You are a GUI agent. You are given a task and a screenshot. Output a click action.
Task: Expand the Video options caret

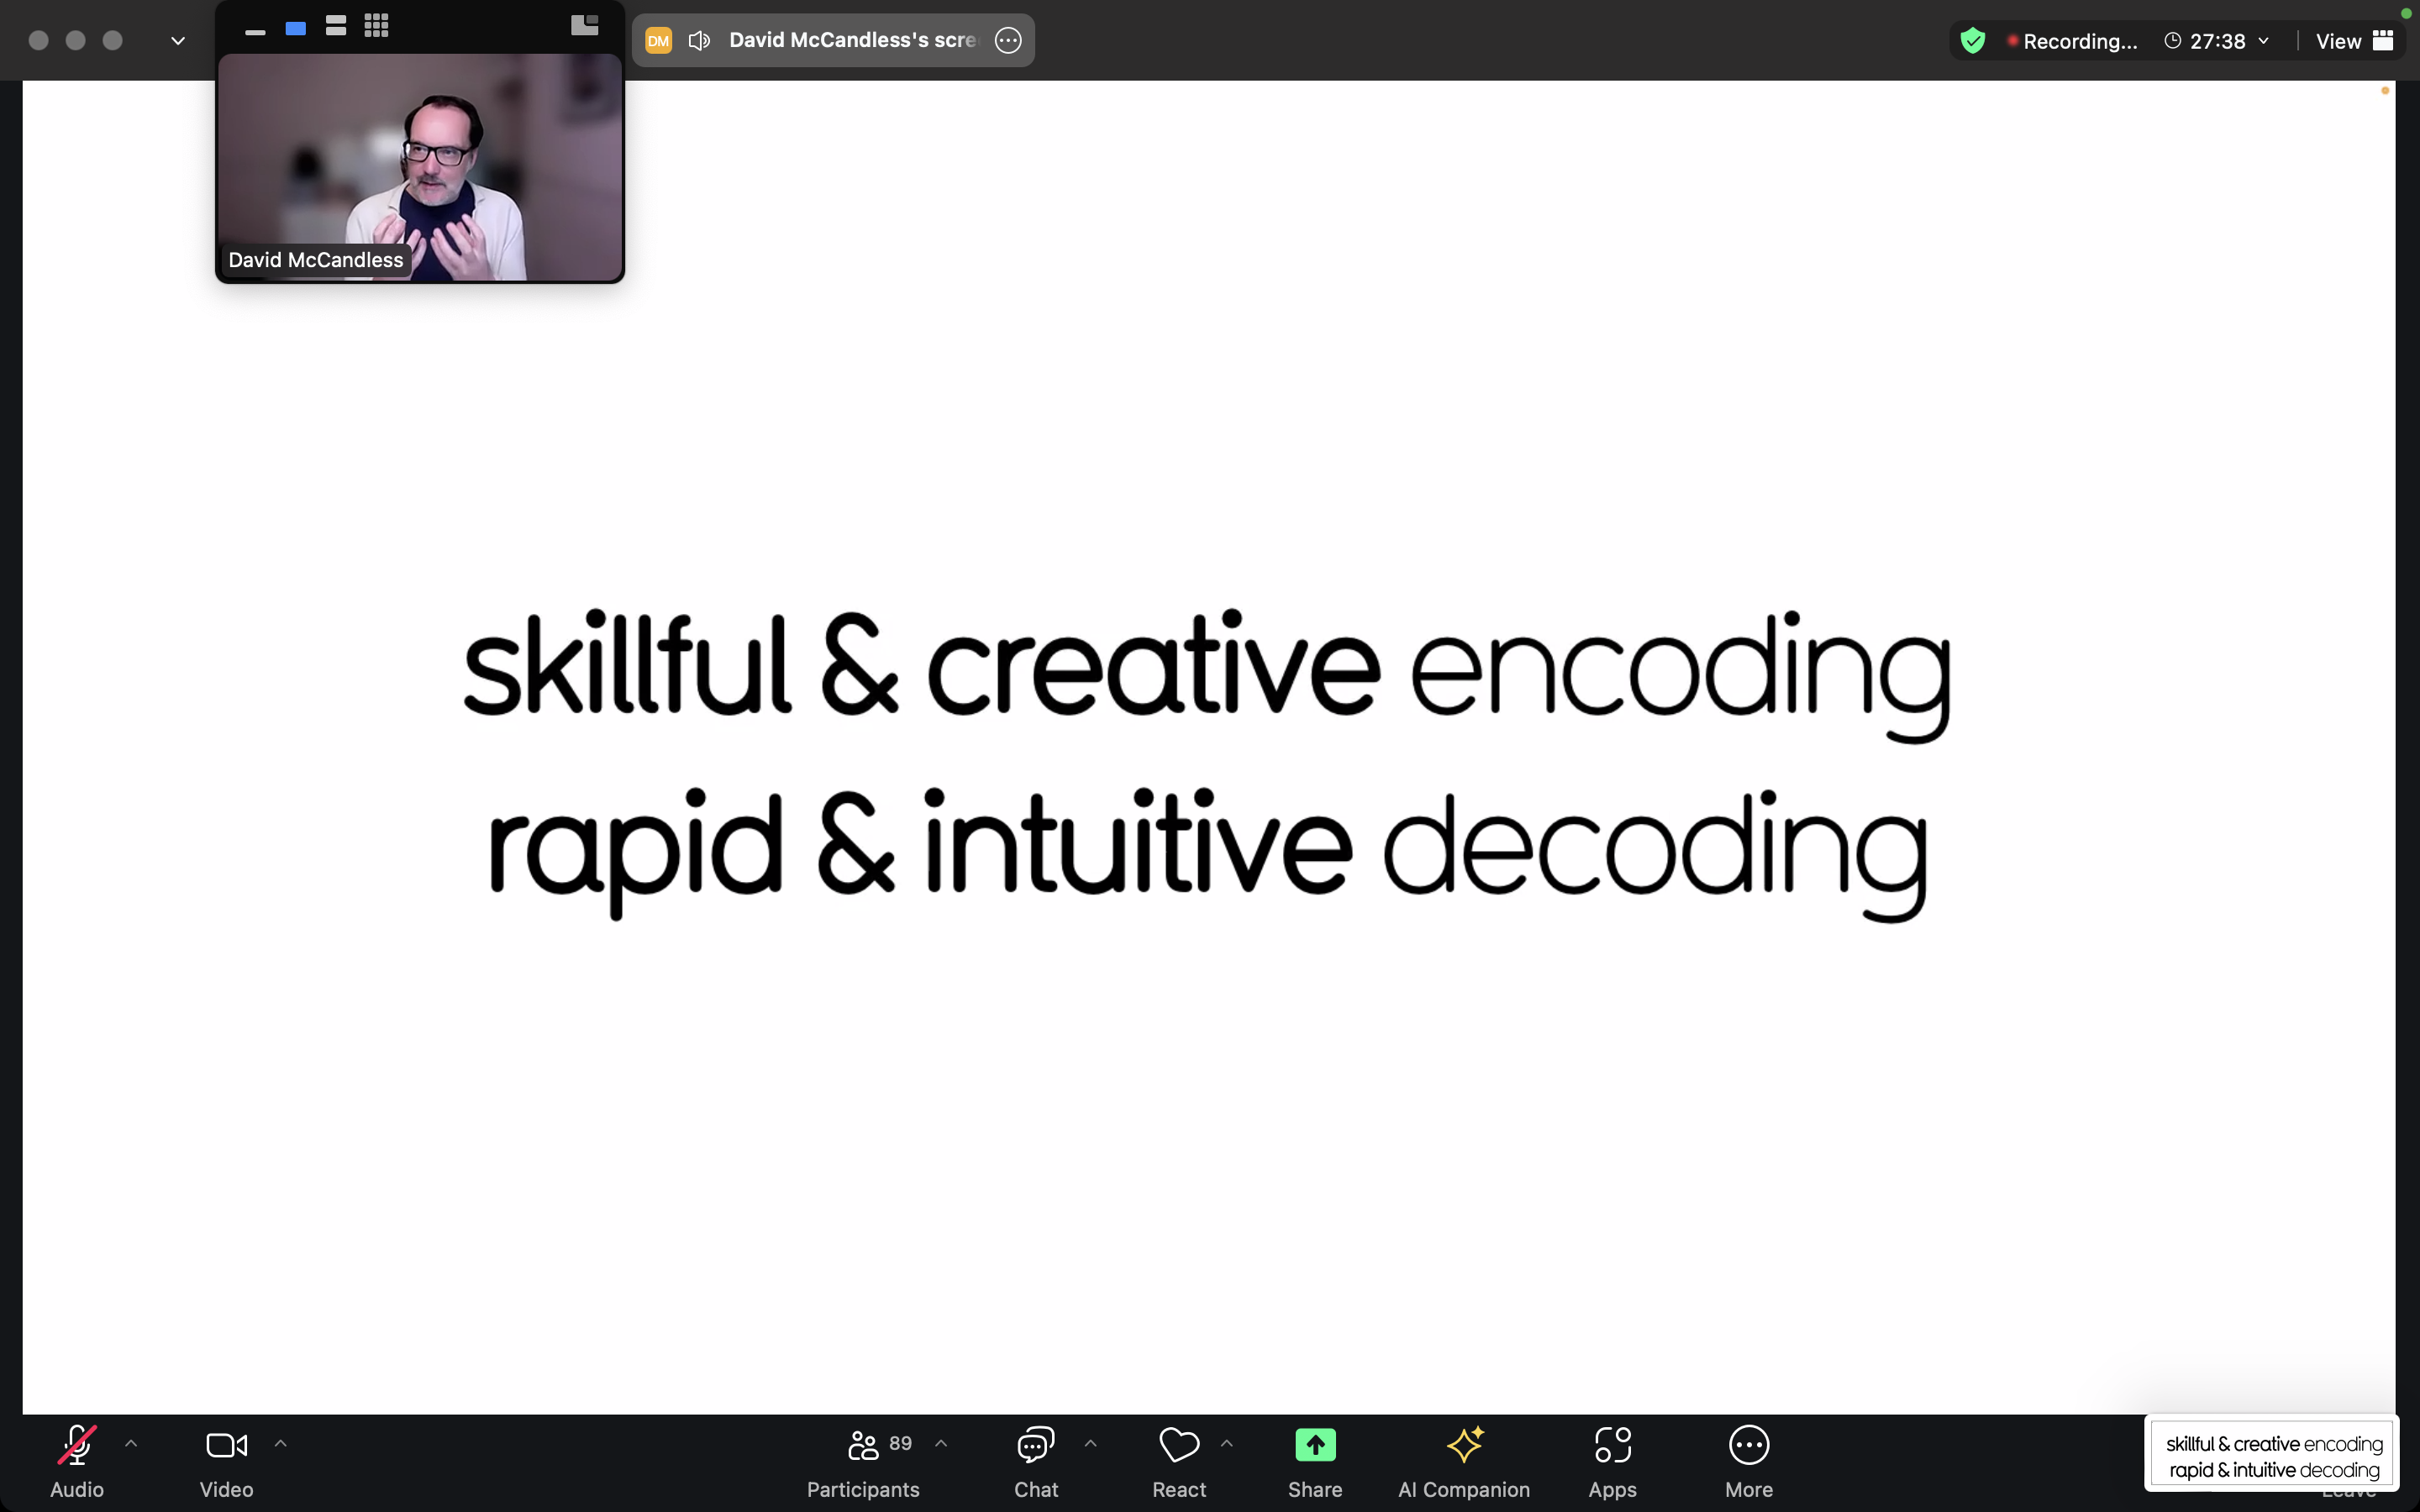[x=281, y=1444]
